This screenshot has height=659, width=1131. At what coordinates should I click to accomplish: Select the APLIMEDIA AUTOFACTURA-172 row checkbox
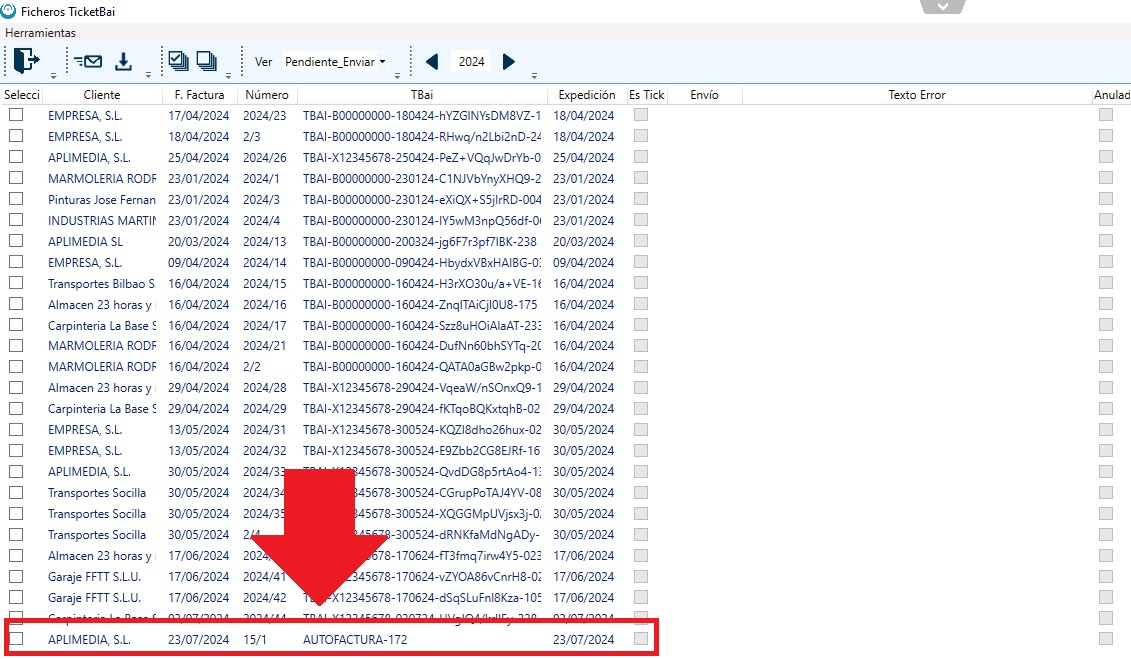pyautogui.click(x=16, y=639)
